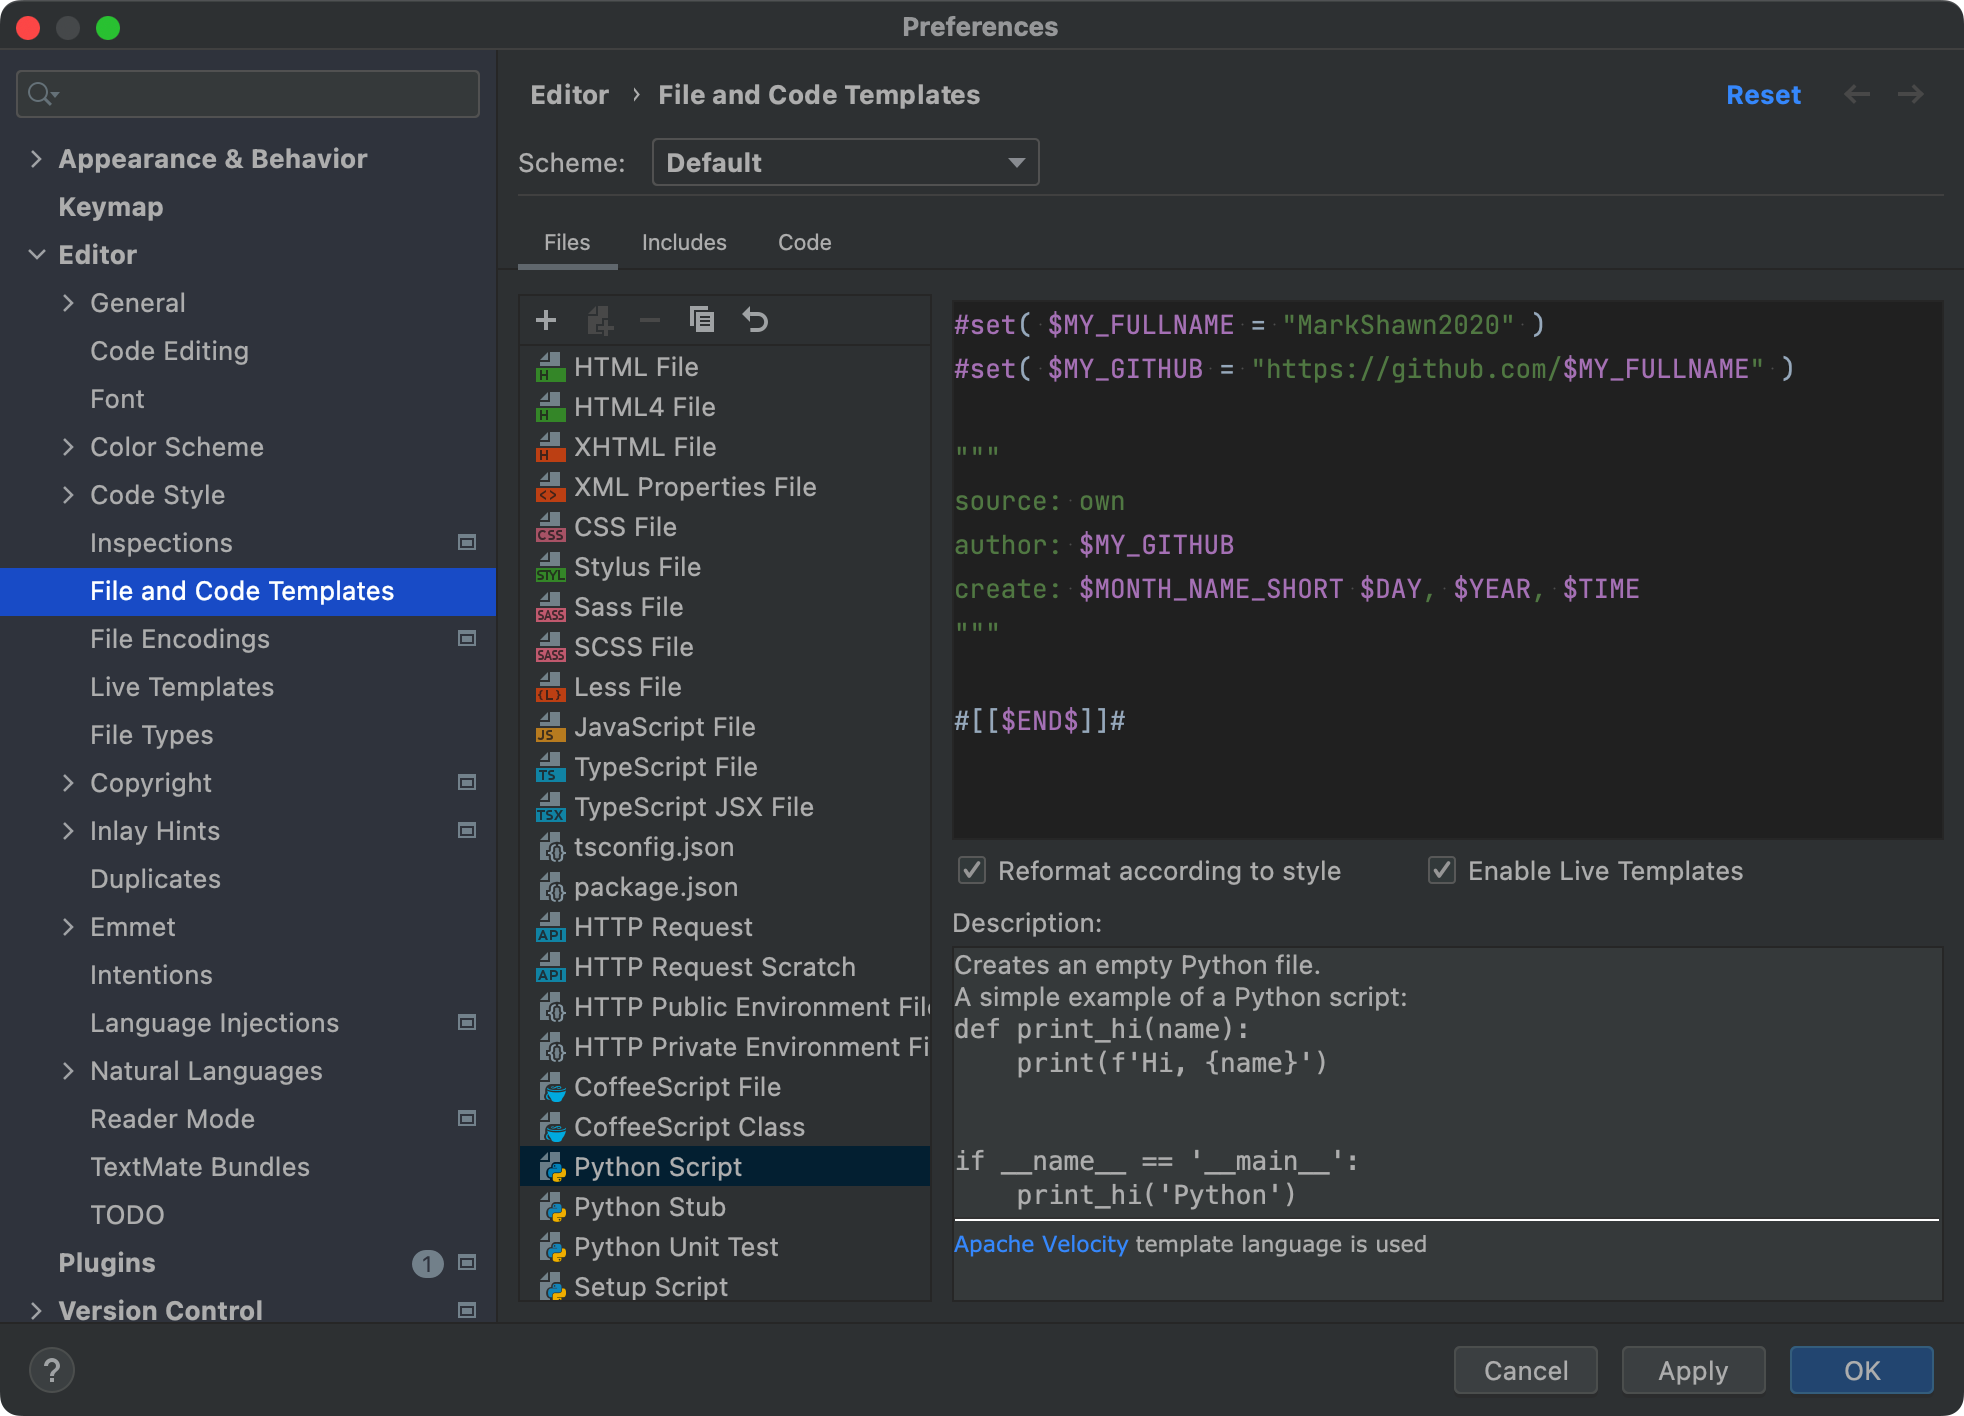Open the Scheme Default dropdown
The height and width of the screenshot is (1416, 1964).
click(x=845, y=162)
